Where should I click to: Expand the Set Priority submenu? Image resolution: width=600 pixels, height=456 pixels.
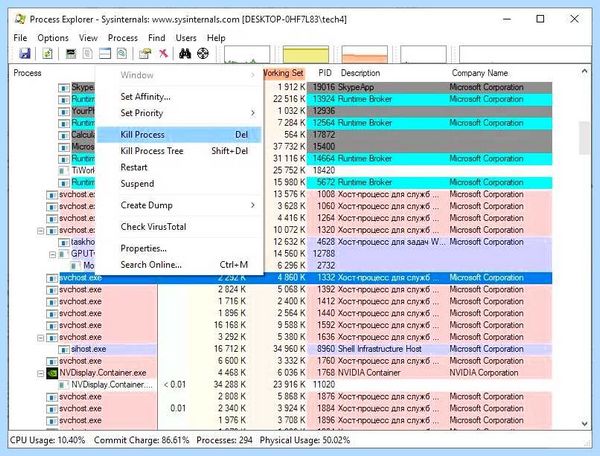pos(179,113)
